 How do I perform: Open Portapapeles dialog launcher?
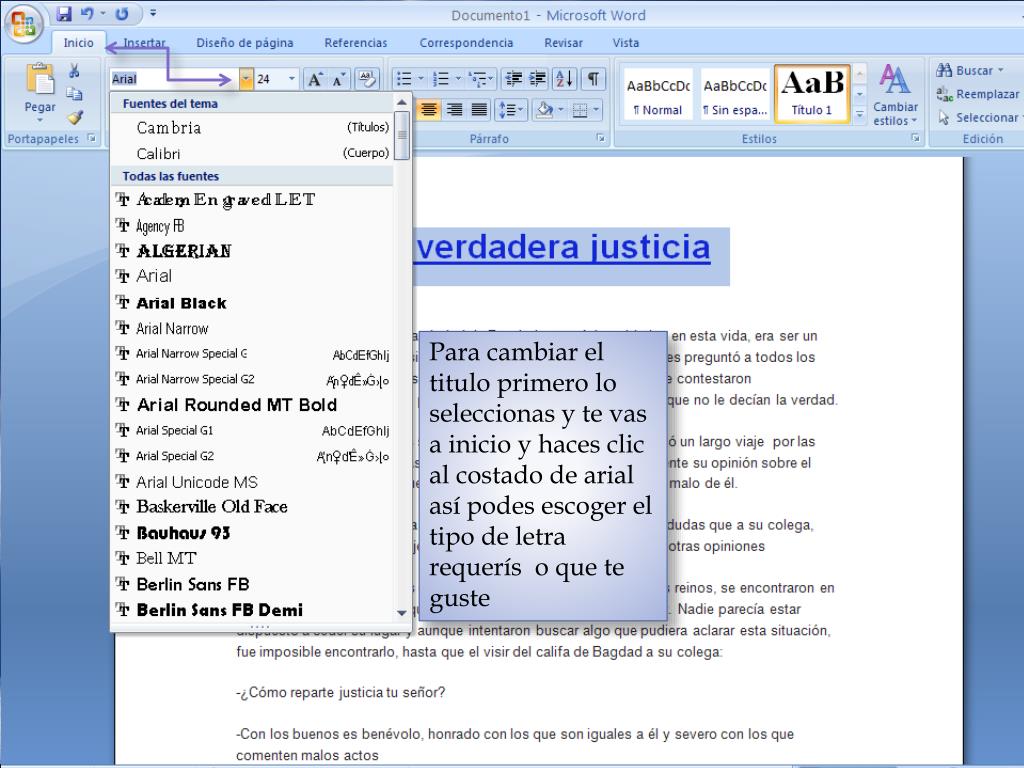[91, 138]
